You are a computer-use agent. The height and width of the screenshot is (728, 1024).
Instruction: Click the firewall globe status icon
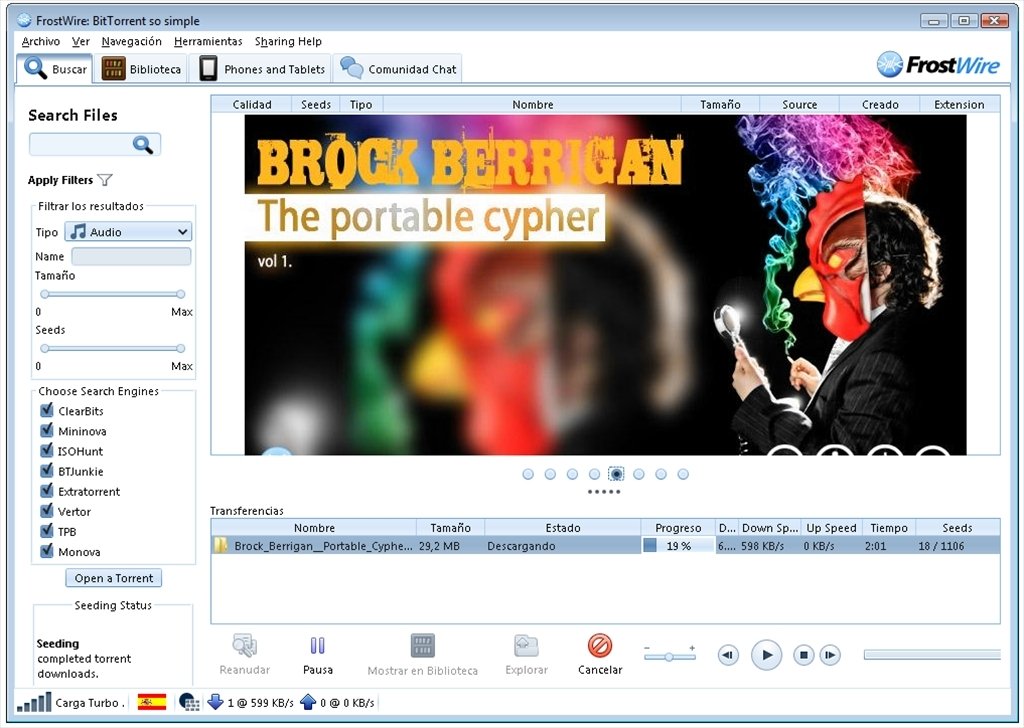(189, 703)
